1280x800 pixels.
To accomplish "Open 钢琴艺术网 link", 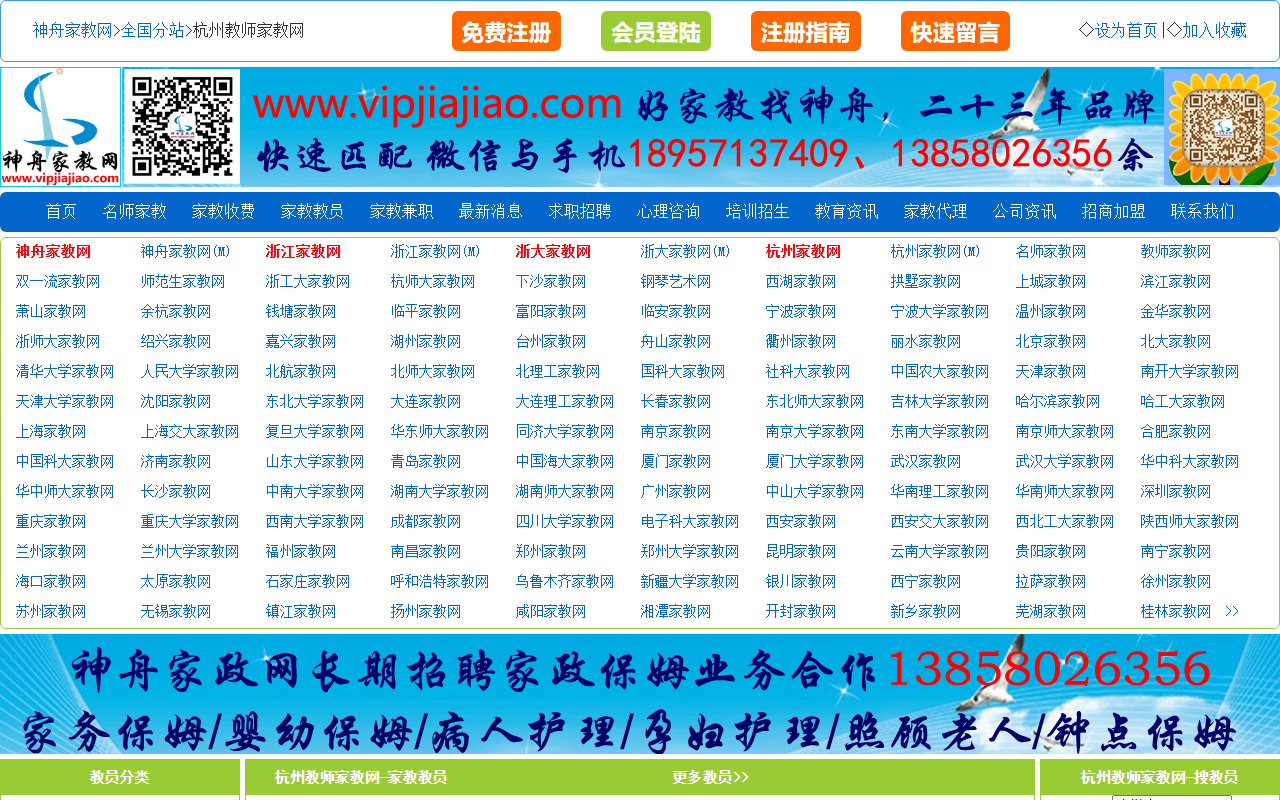I will (x=676, y=281).
